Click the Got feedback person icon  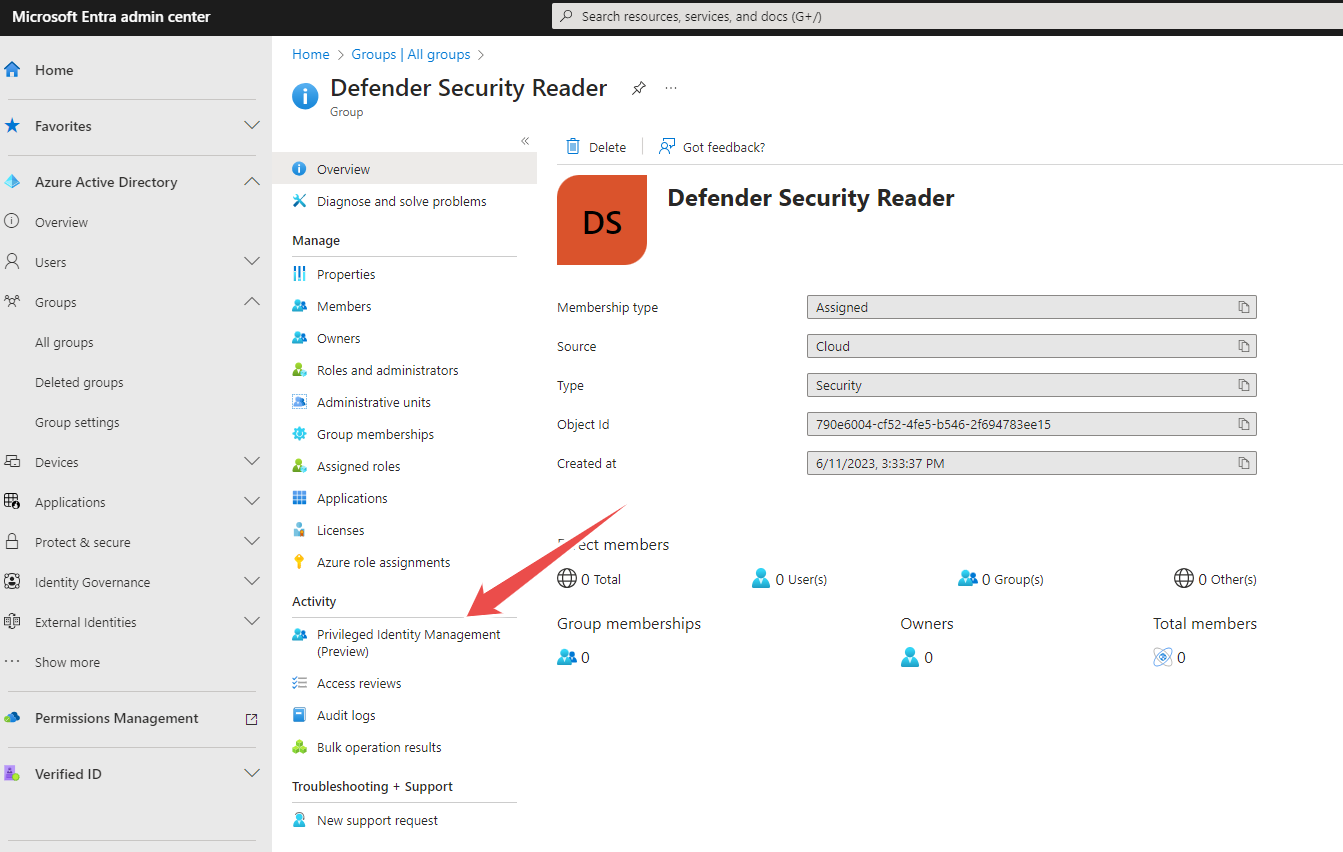(x=667, y=147)
